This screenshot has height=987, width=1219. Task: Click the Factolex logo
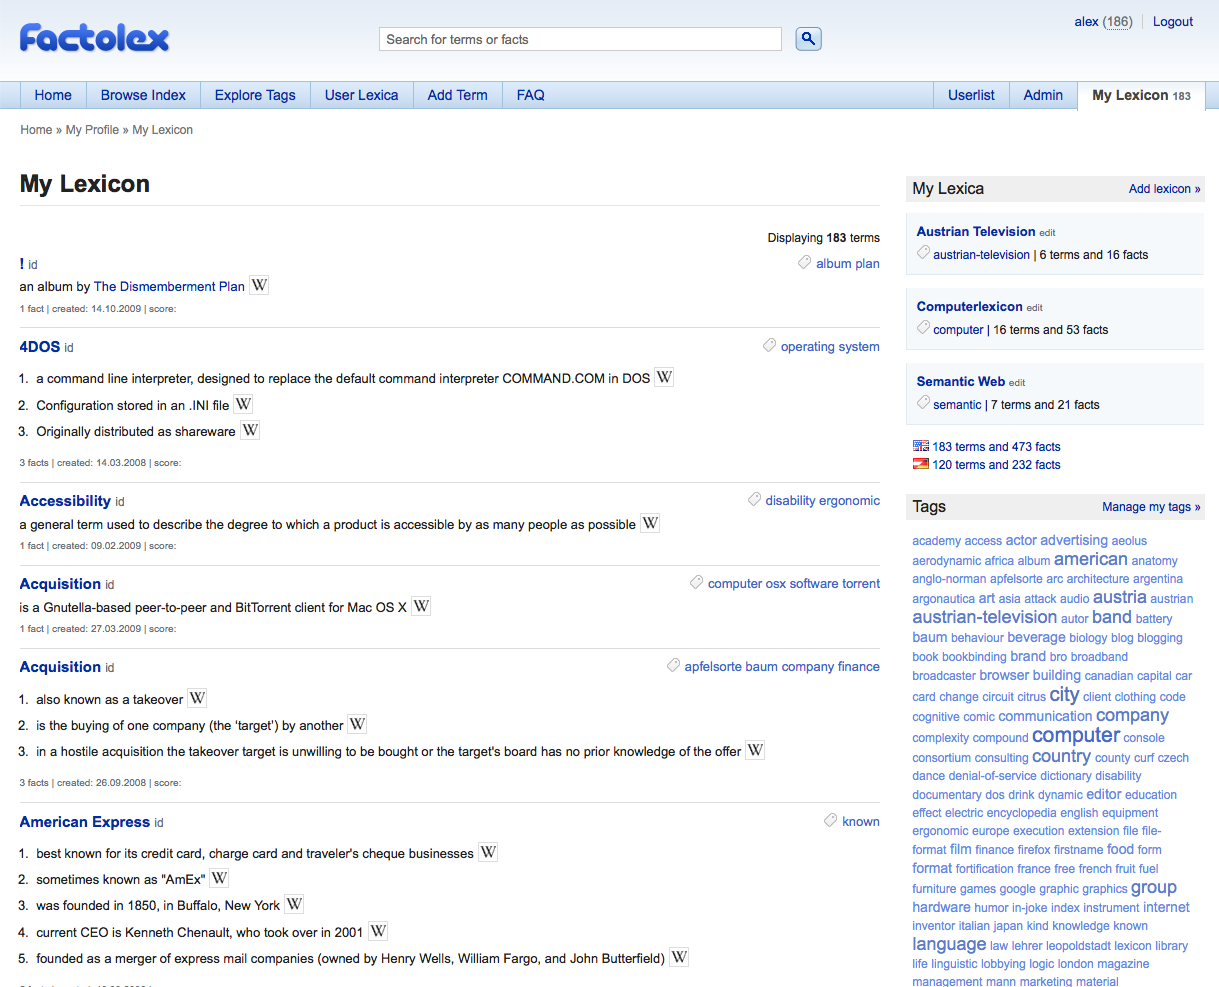coord(95,38)
